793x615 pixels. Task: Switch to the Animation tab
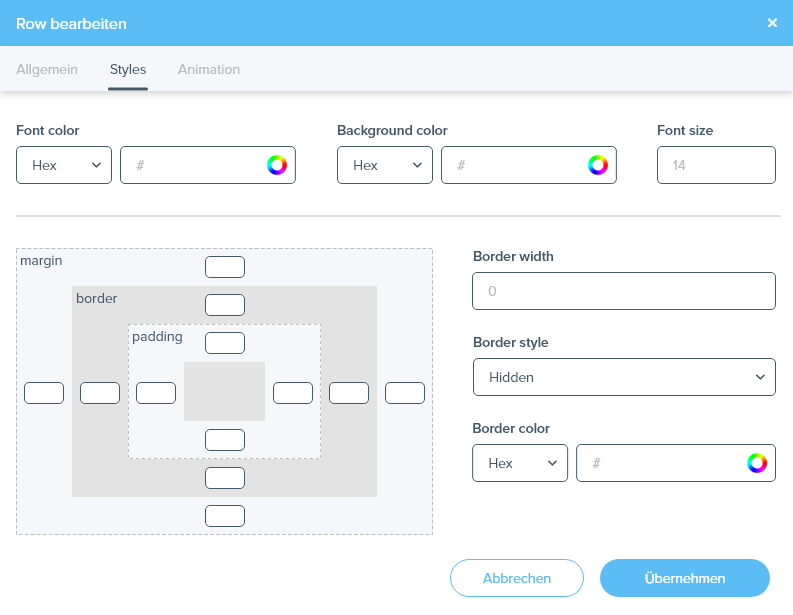tap(209, 70)
